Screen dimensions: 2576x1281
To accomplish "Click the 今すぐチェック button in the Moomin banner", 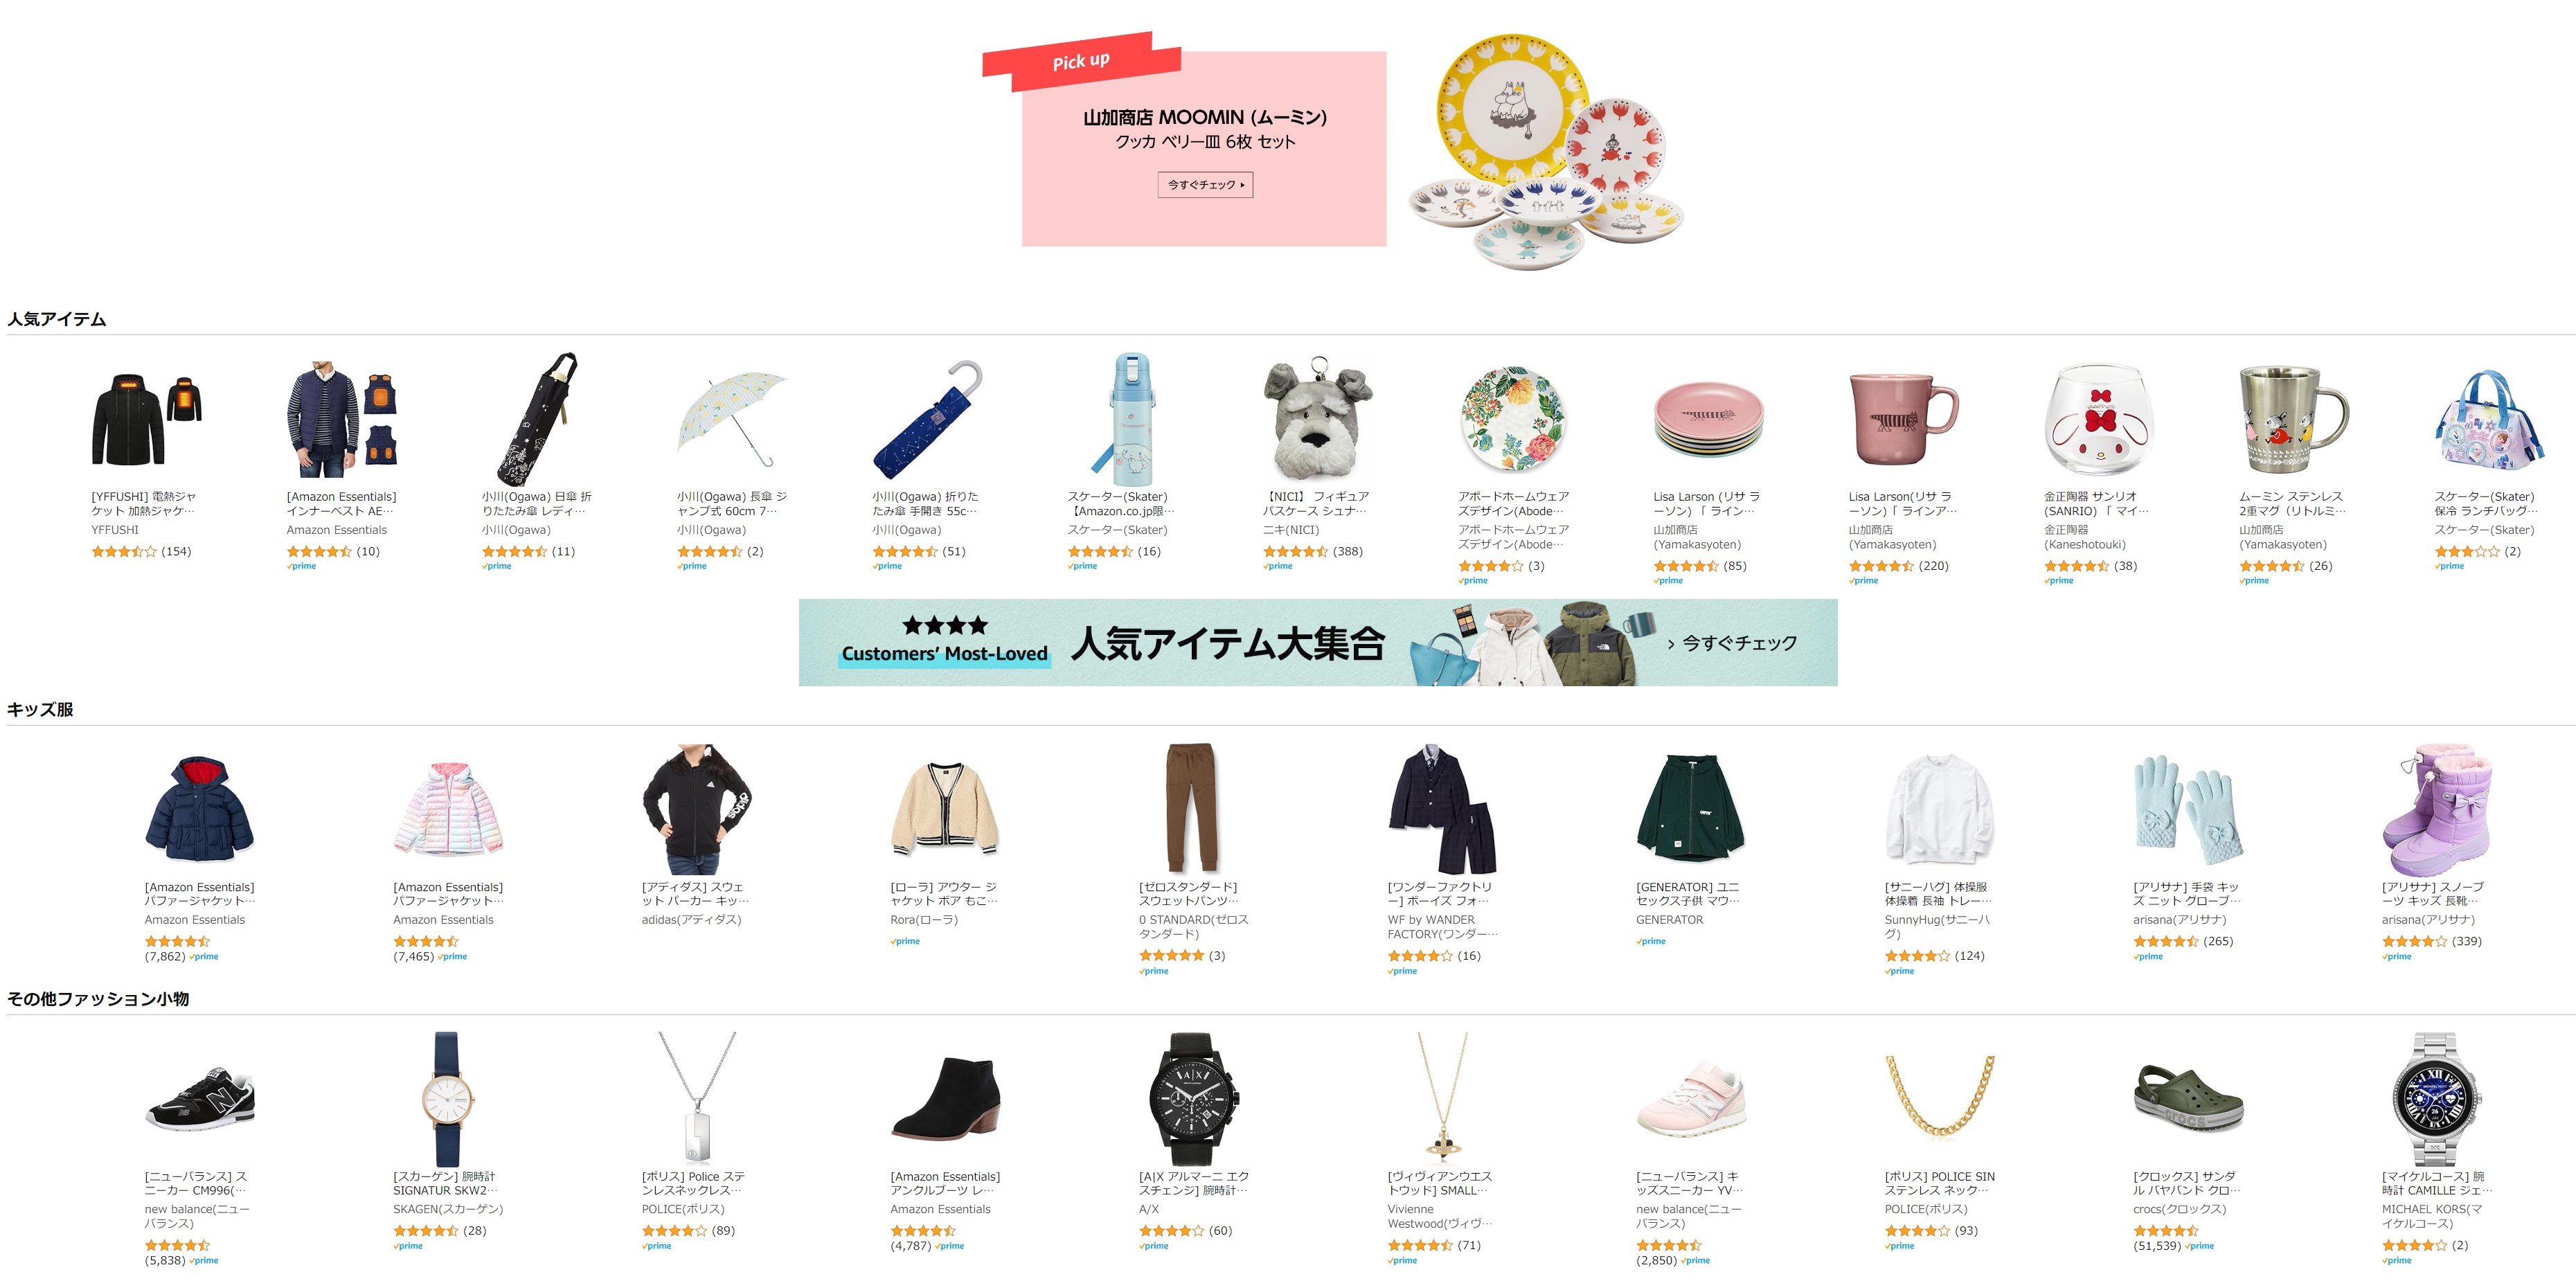I will click(1205, 185).
